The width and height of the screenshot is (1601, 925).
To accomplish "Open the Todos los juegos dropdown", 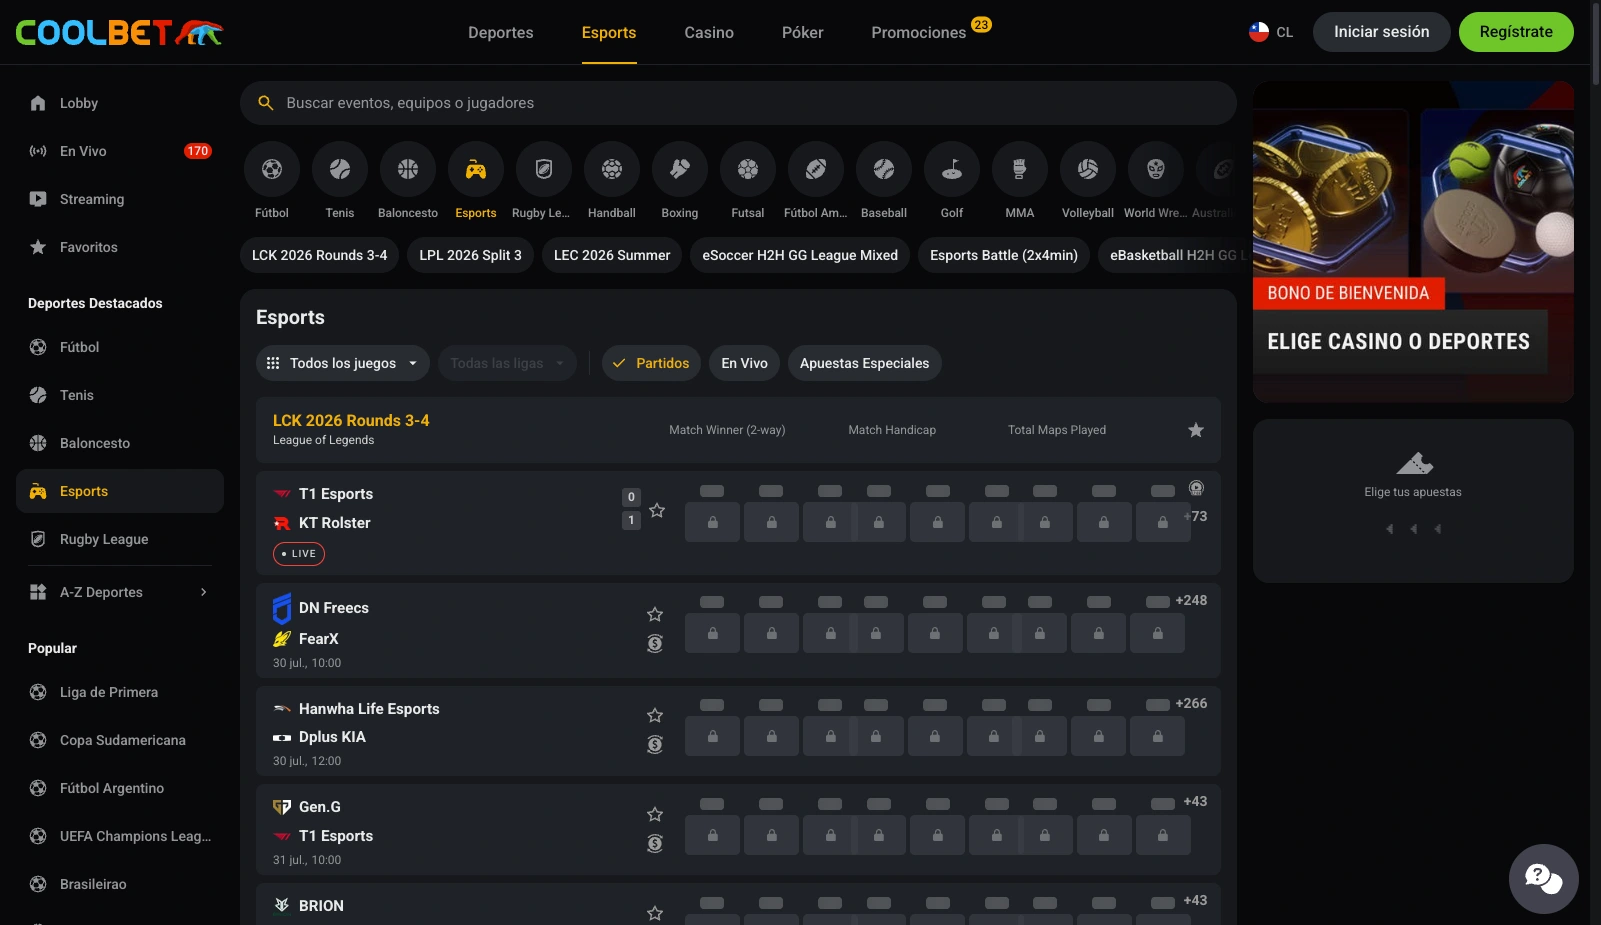I will [343, 363].
